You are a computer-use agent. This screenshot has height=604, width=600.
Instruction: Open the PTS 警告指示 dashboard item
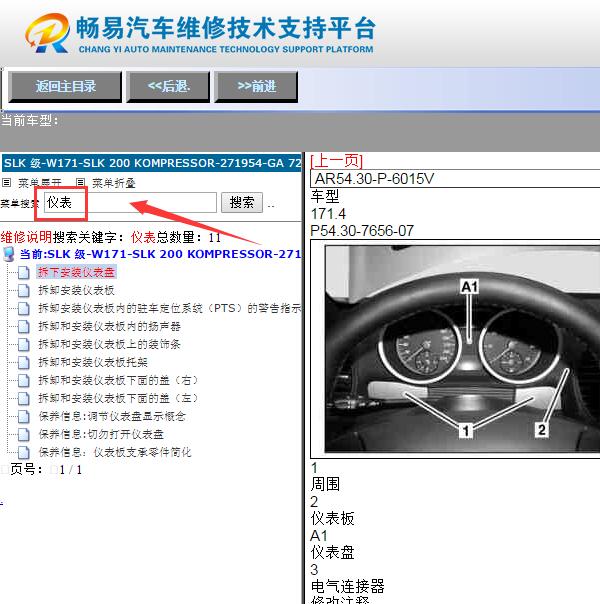[x=169, y=308]
